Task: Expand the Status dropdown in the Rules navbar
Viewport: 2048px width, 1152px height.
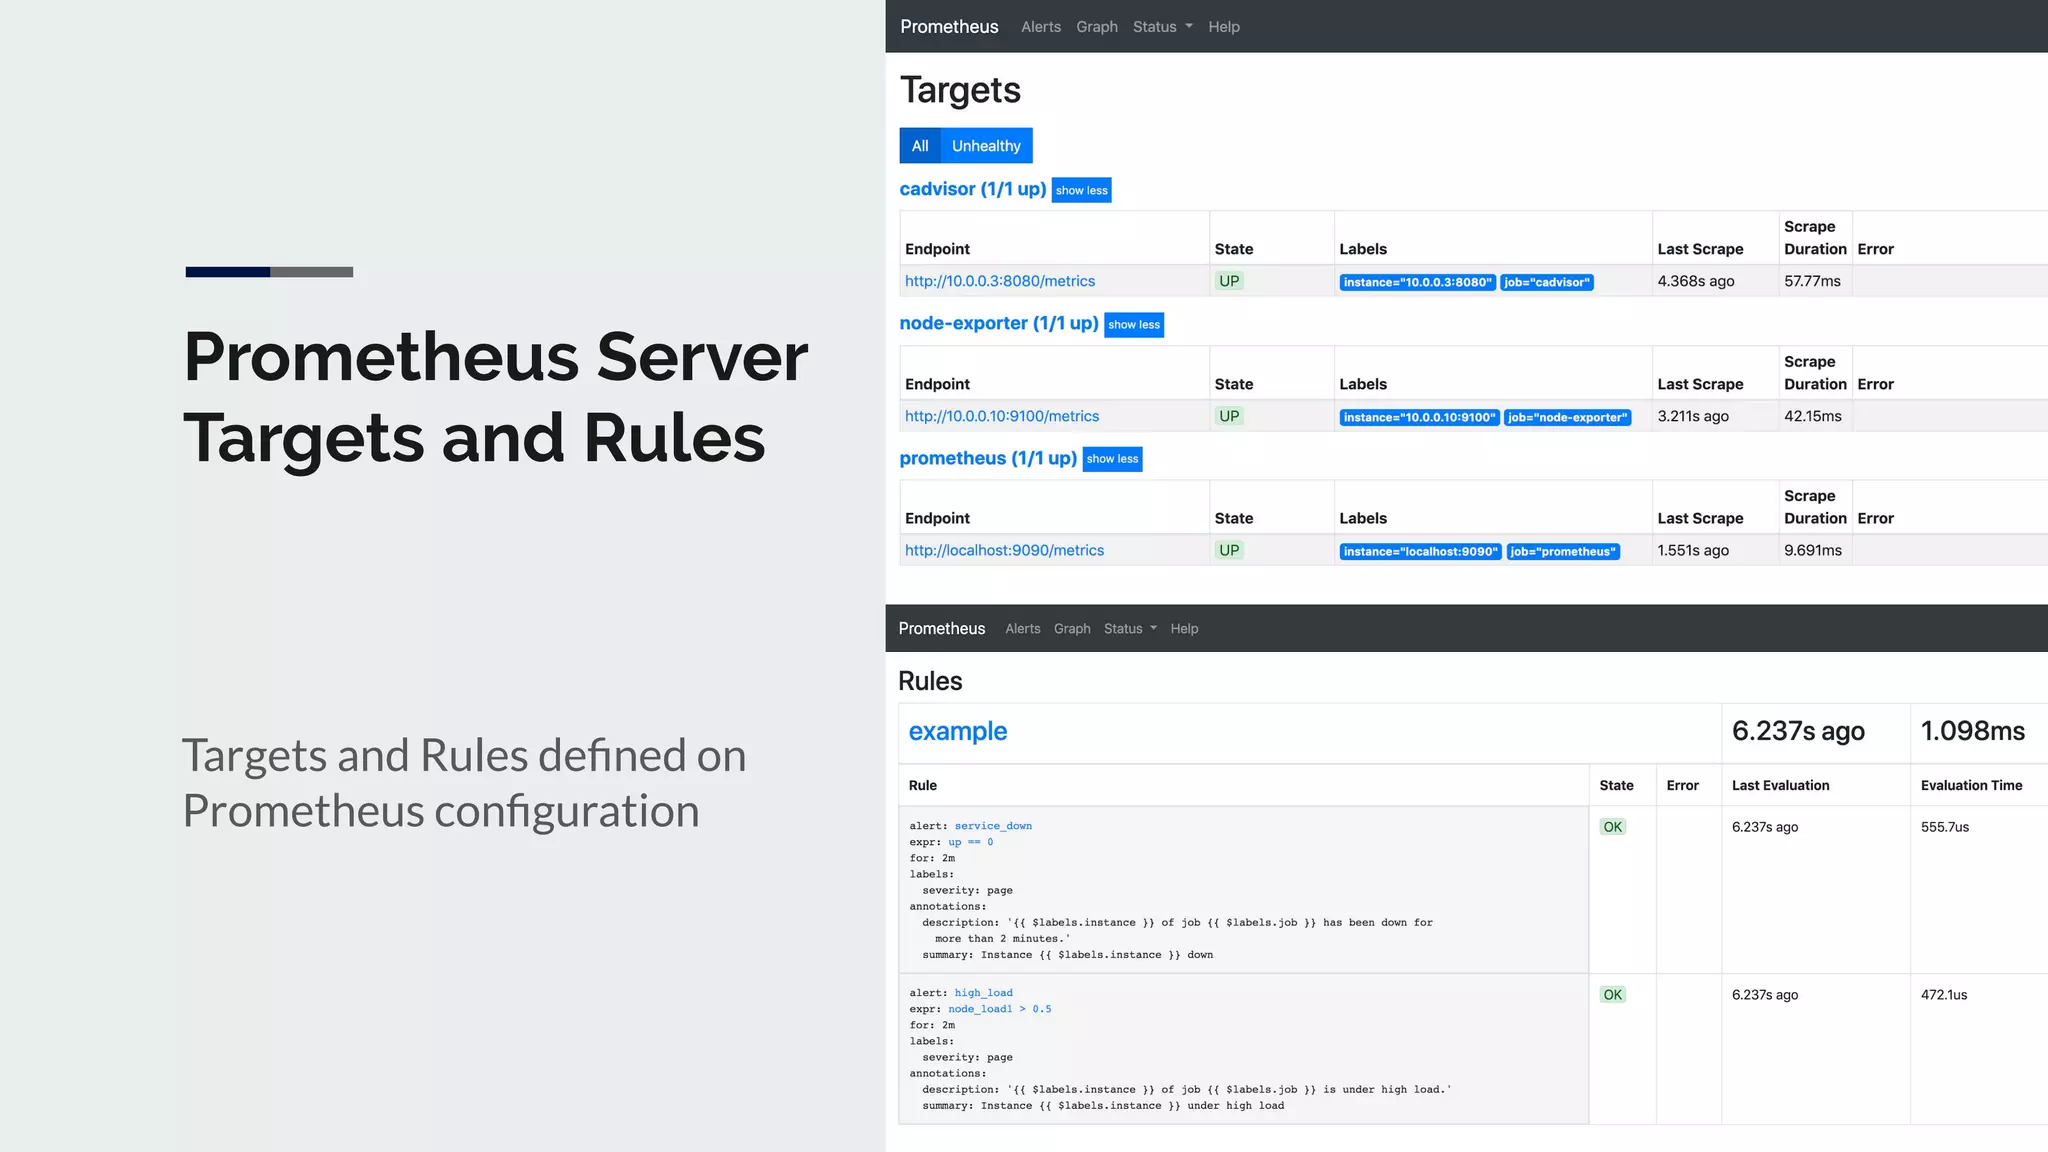Action: coord(1130,629)
